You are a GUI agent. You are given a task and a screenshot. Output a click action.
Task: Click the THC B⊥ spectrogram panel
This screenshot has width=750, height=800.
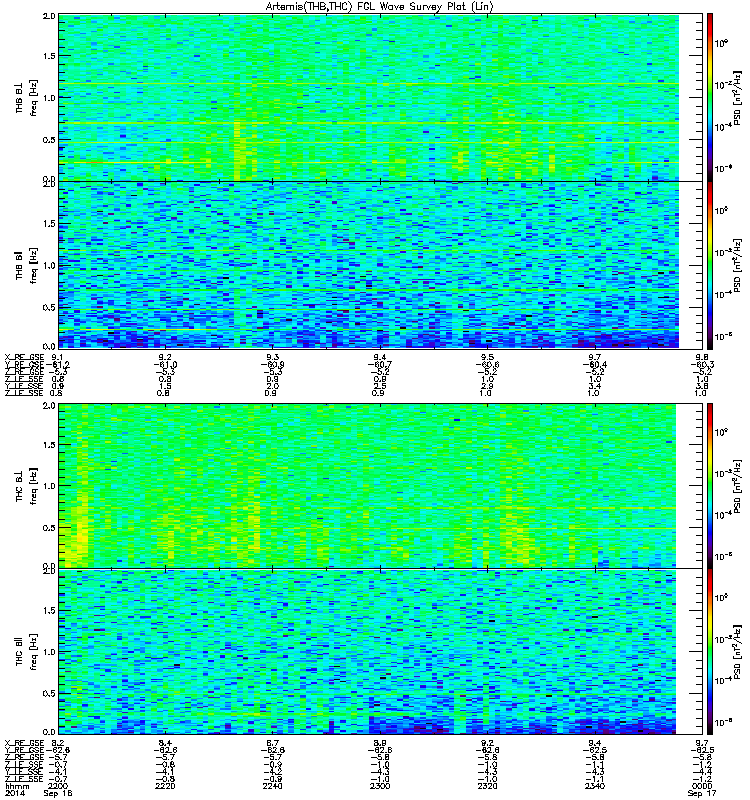click(367, 486)
